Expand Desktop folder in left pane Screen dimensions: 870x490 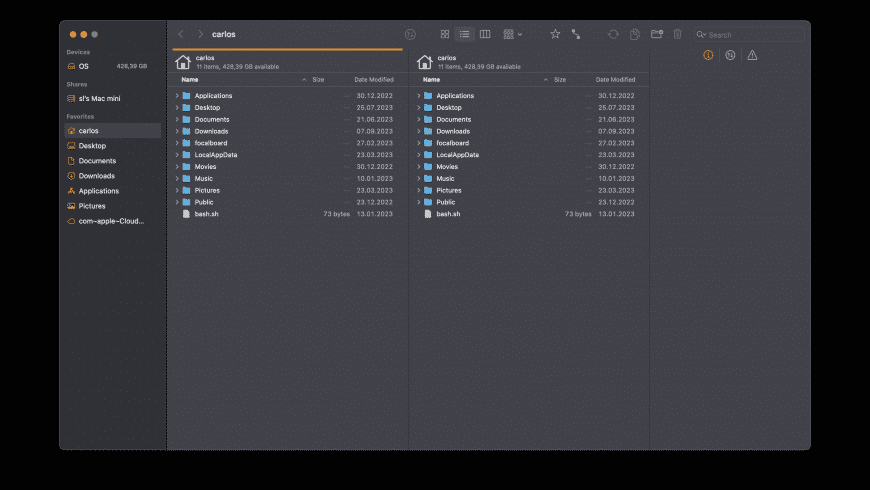click(x=177, y=107)
